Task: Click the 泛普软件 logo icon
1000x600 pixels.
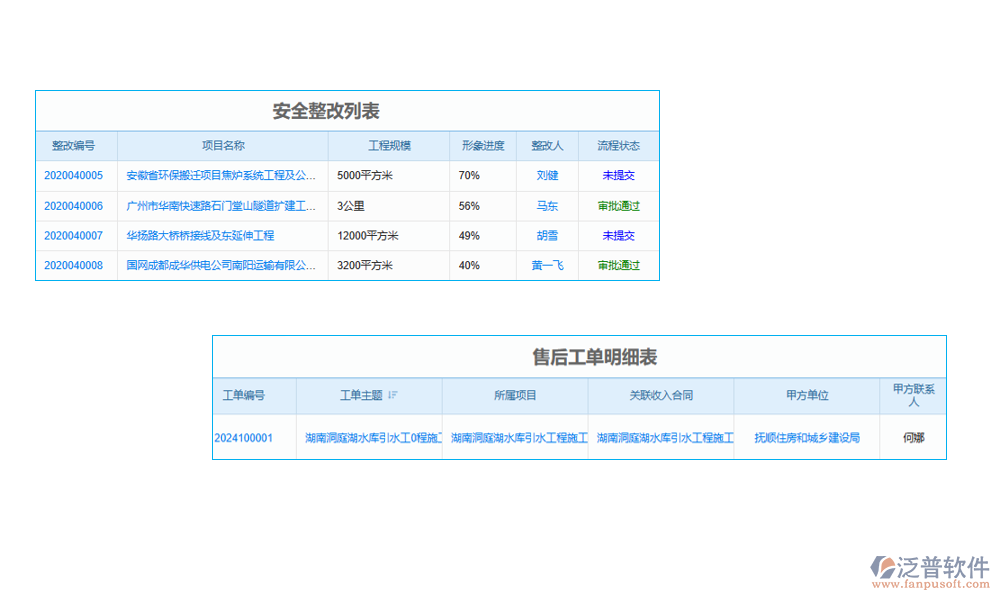Action: [x=883, y=568]
